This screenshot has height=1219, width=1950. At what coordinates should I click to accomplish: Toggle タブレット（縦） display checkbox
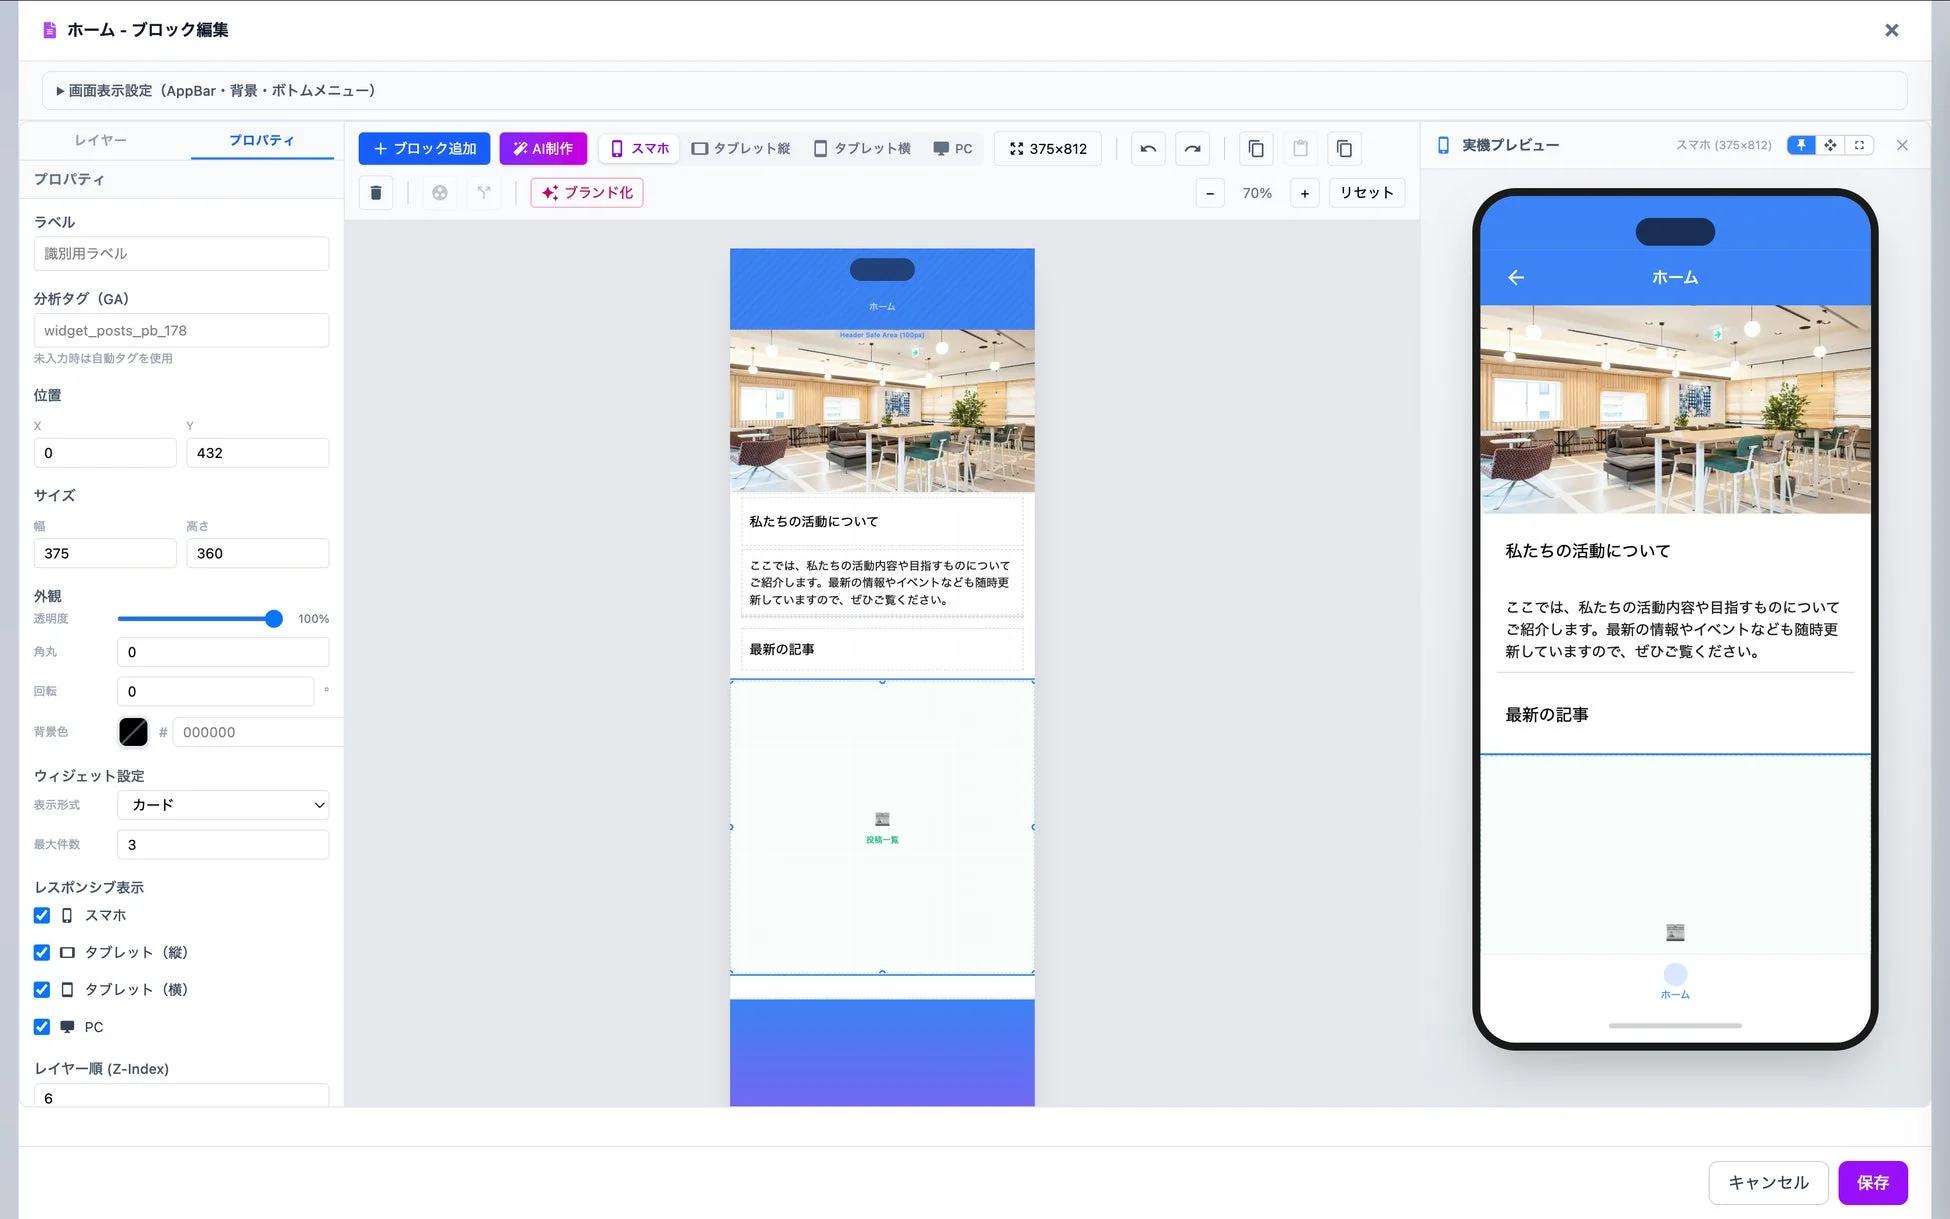click(42, 952)
